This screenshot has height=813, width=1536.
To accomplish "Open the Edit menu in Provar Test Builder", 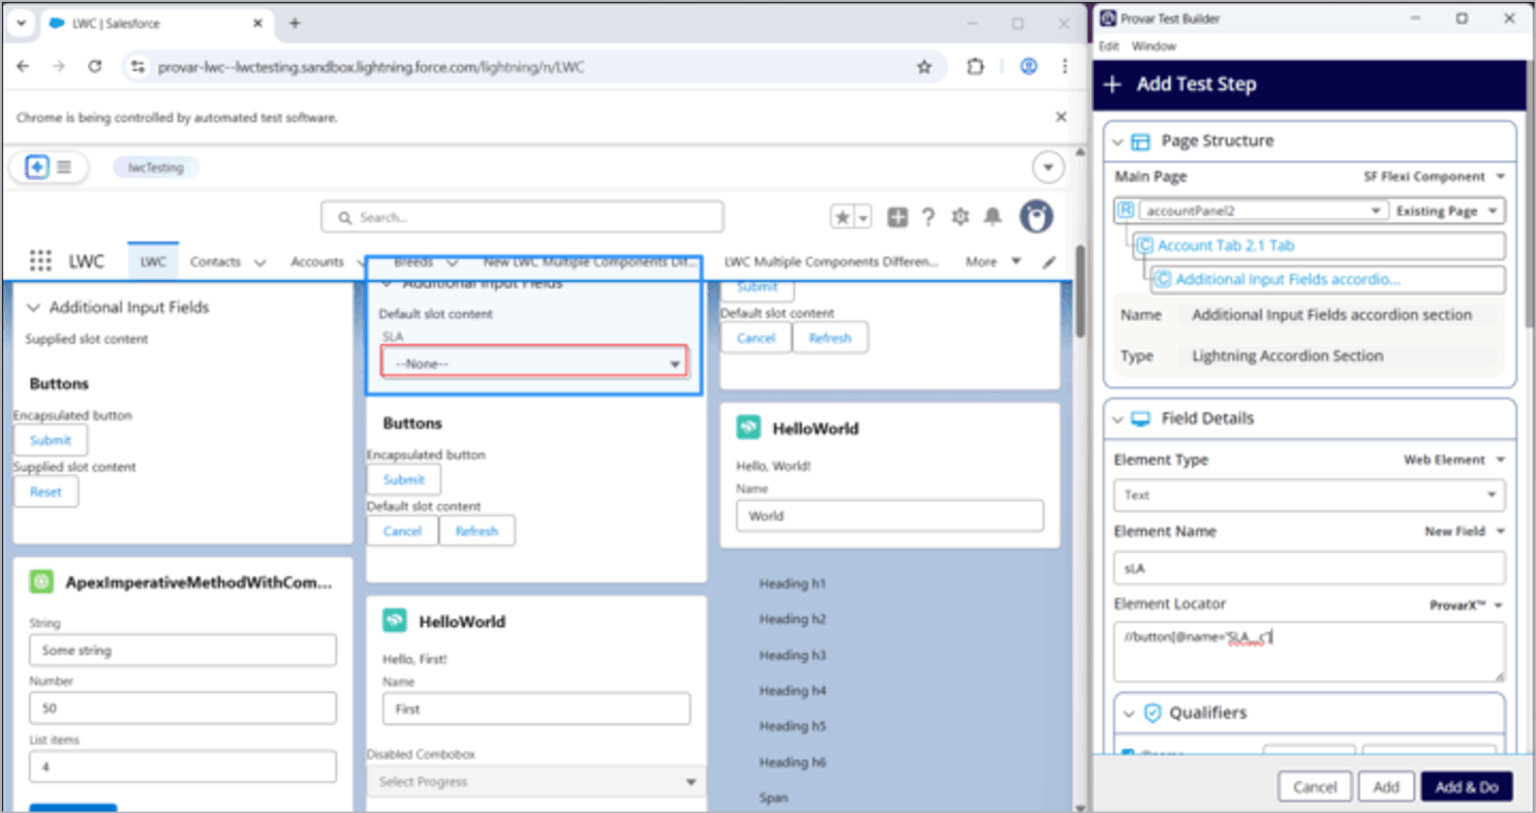I will [1107, 45].
